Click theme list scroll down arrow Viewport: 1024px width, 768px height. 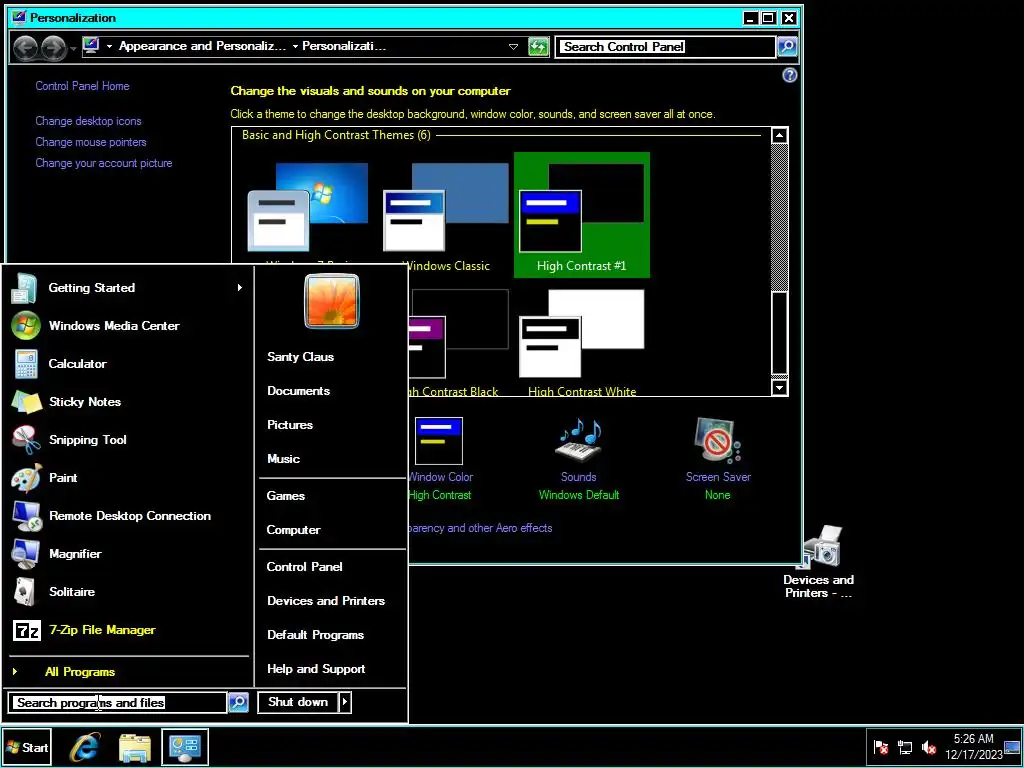tap(779, 387)
